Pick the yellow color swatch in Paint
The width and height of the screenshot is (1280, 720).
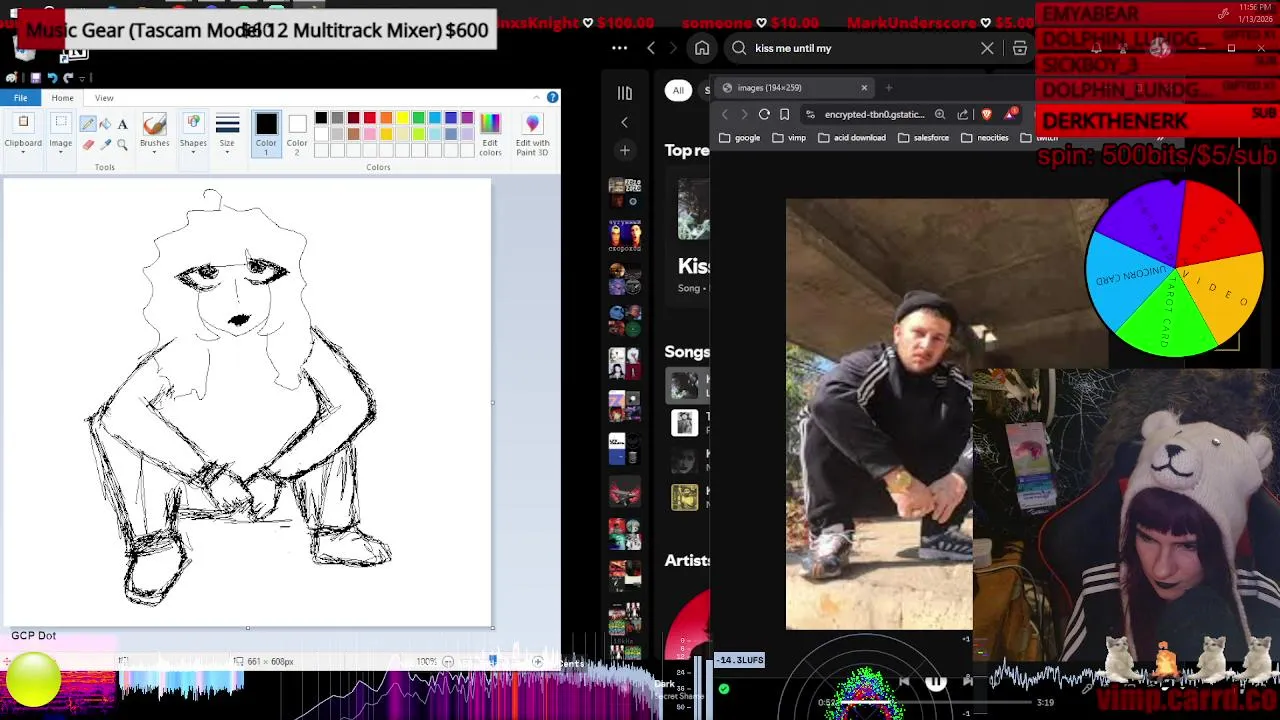(402, 118)
